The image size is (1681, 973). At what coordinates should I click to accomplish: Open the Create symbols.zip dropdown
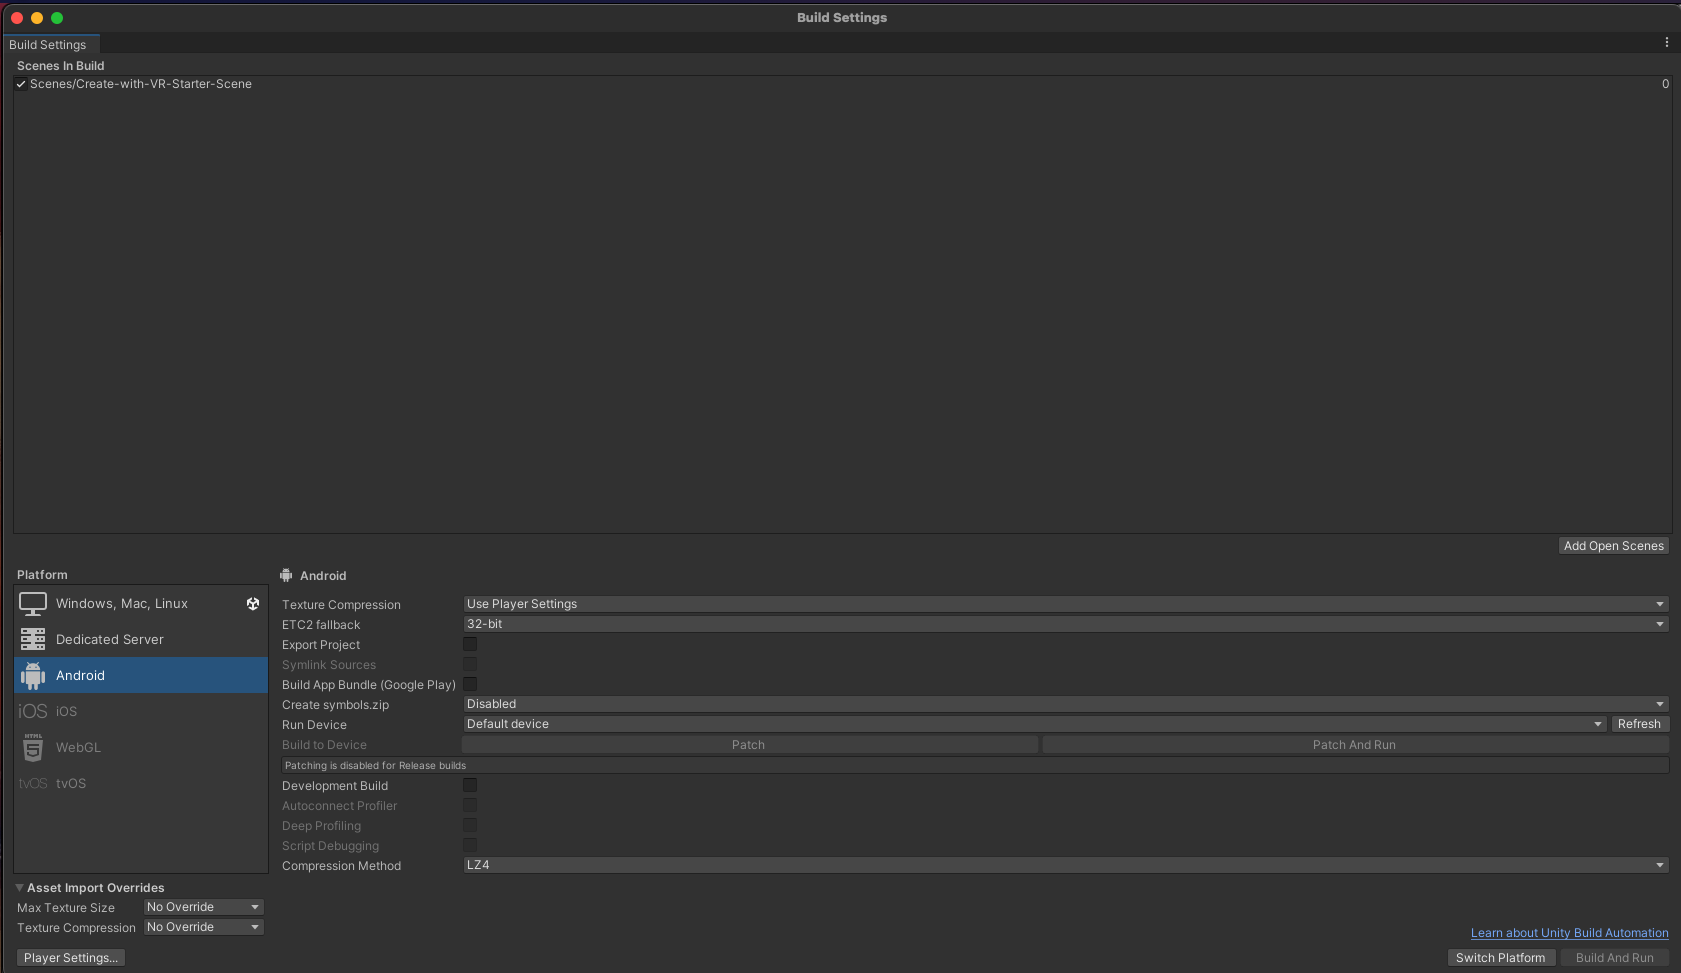tap(1066, 704)
